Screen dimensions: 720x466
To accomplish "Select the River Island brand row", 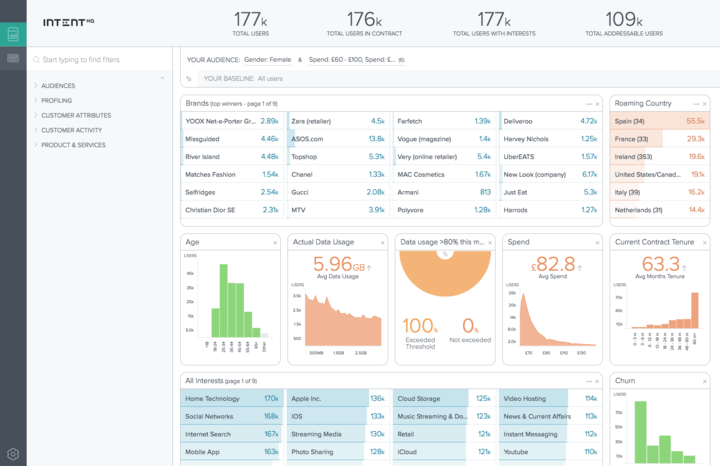I will pos(232,157).
